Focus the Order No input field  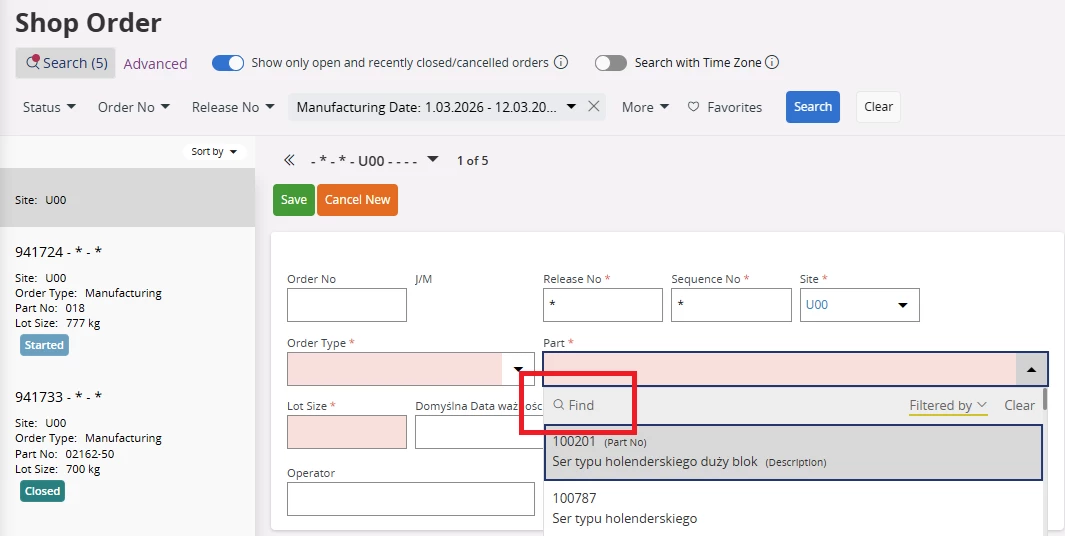pos(347,305)
